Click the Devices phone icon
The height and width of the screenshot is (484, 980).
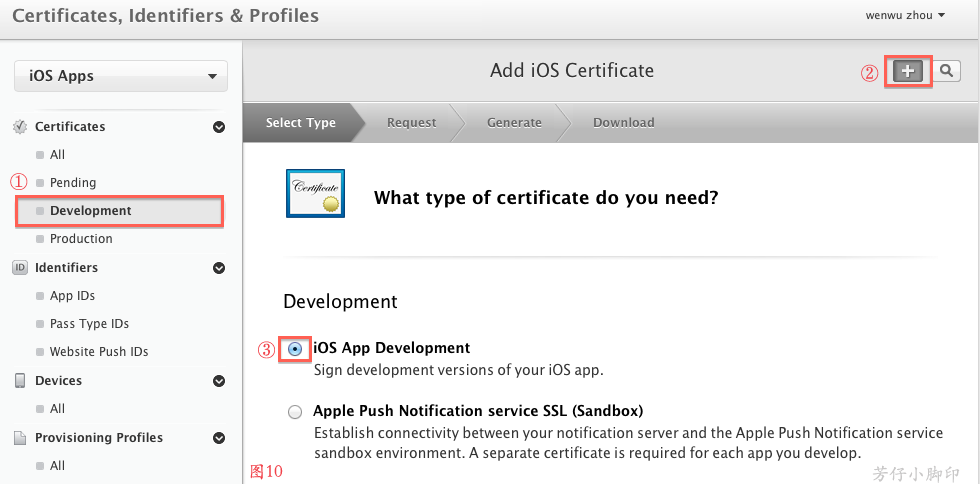point(20,380)
